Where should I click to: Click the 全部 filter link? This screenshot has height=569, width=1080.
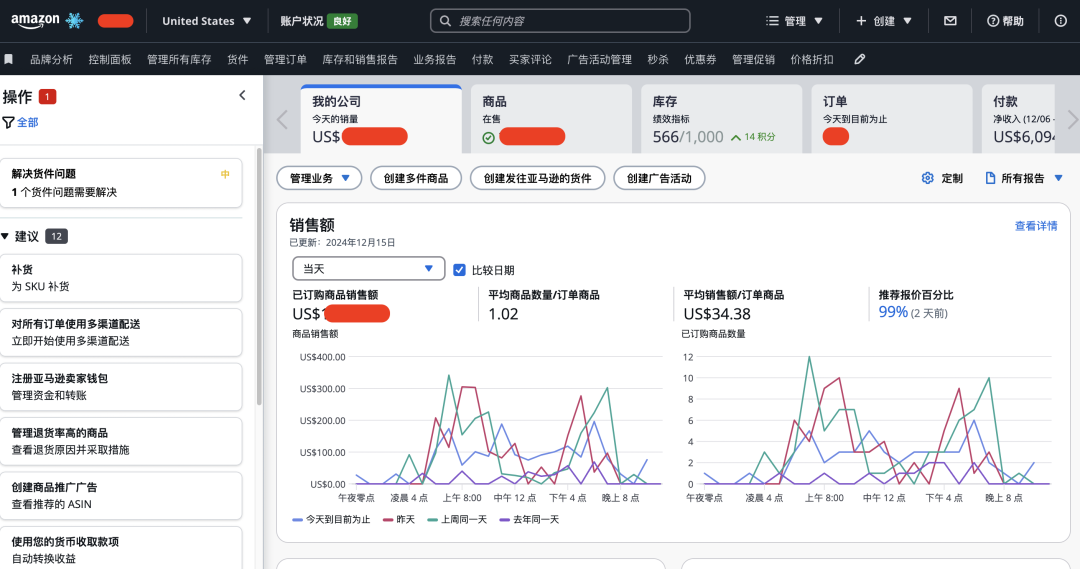point(28,123)
